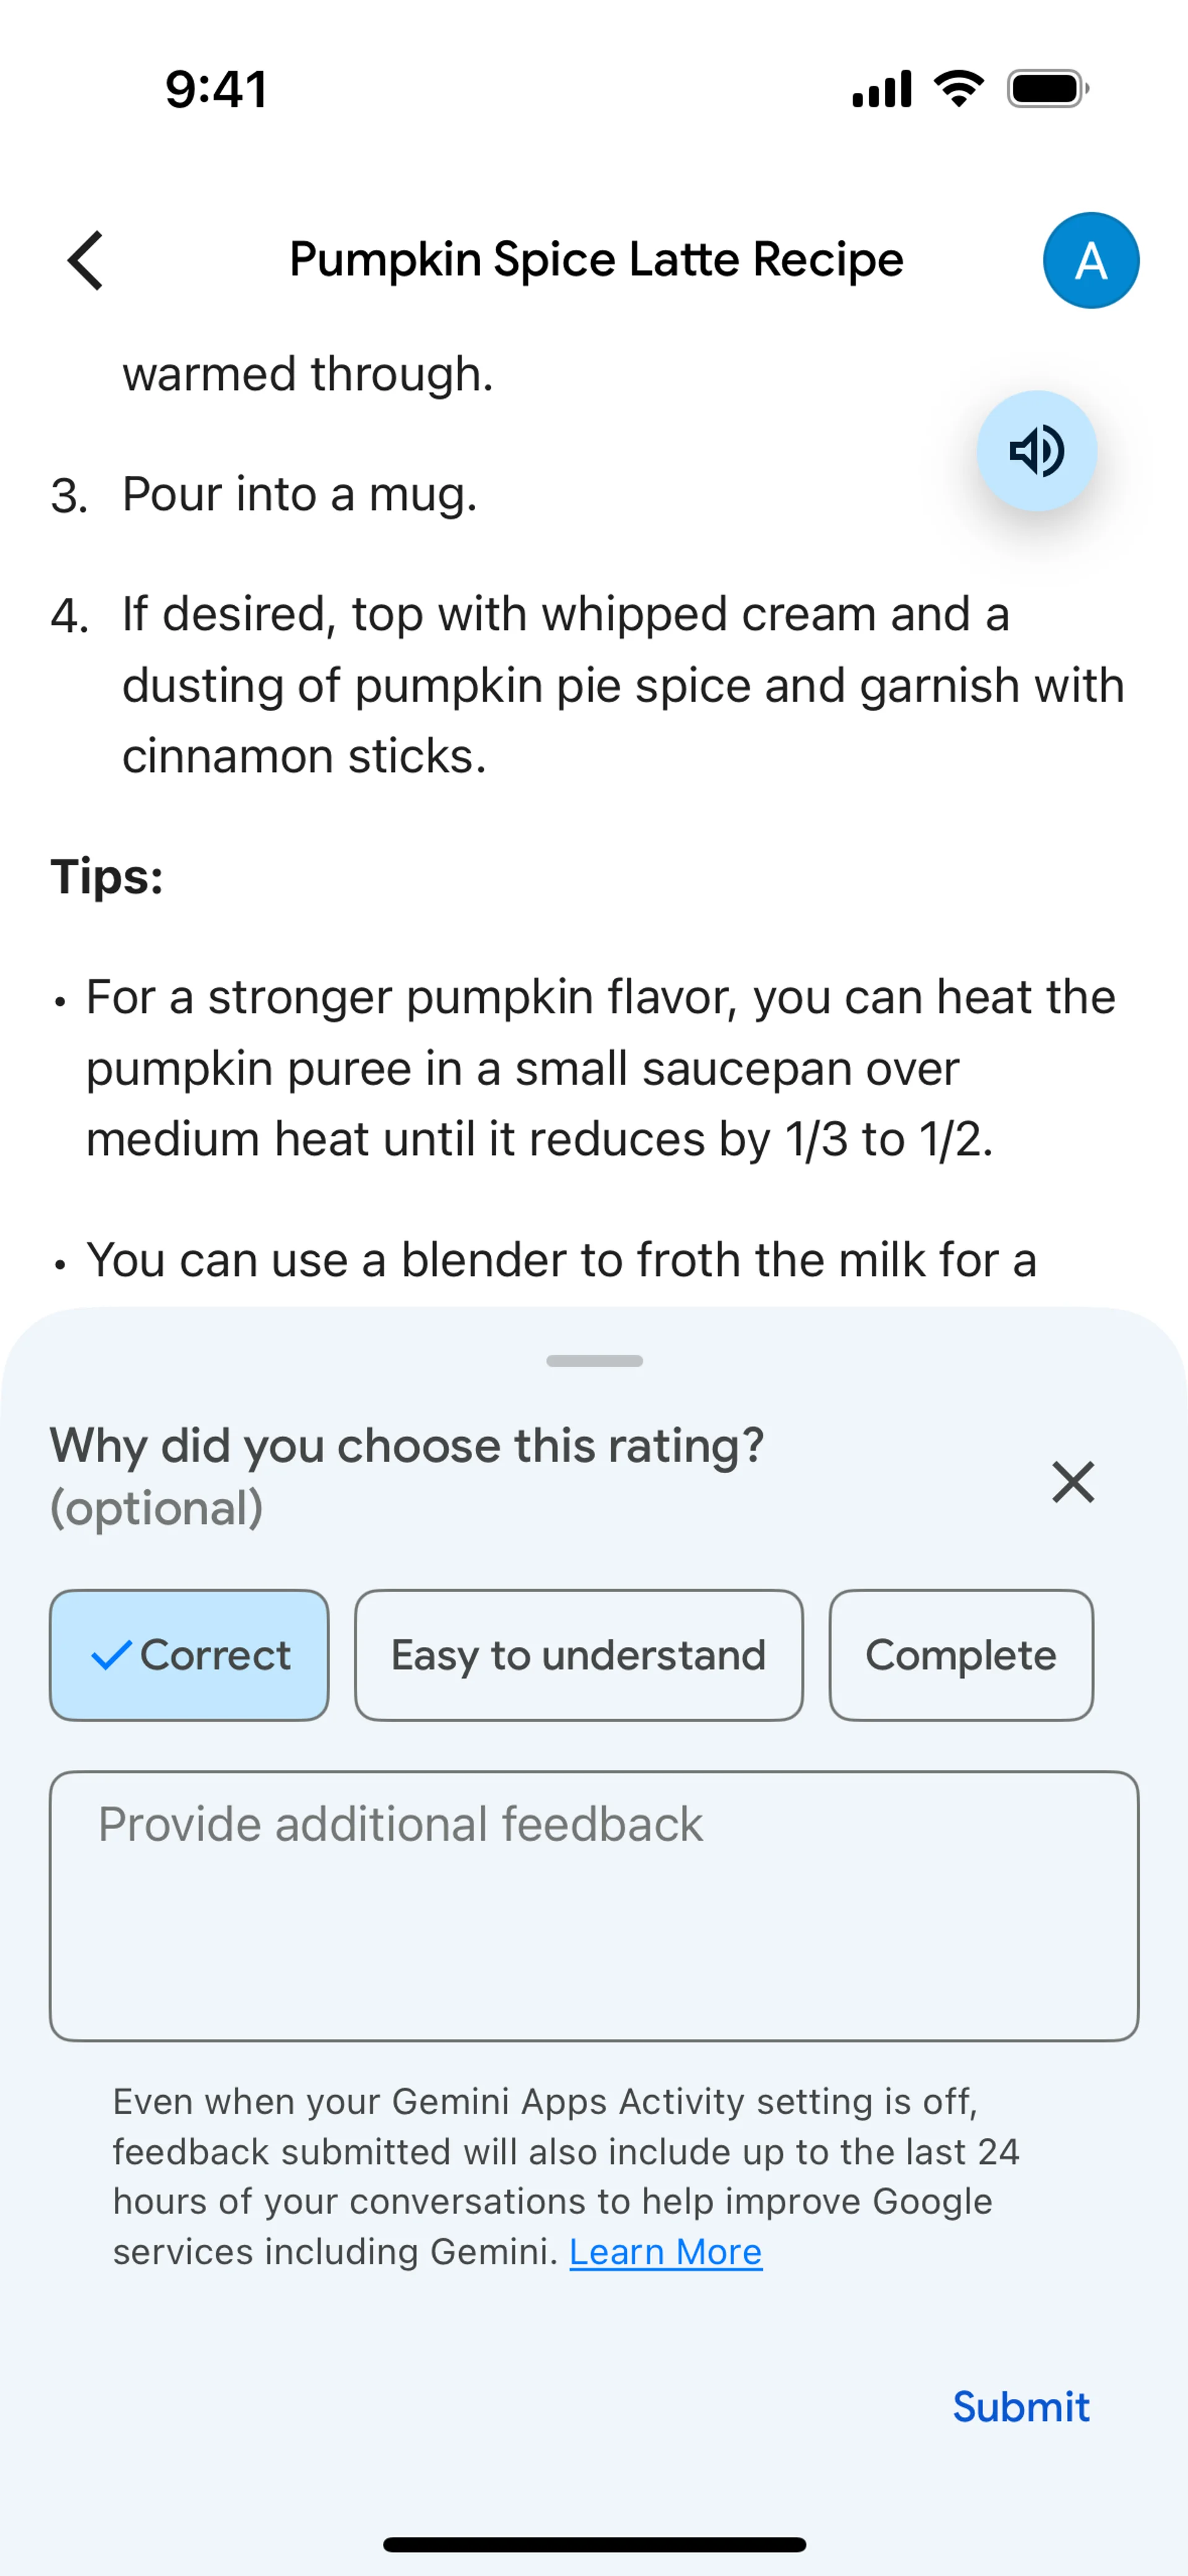The height and width of the screenshot is (2576, 1188).
Task: Tap the back chevron arrow
Action: (x=86, y=260)
